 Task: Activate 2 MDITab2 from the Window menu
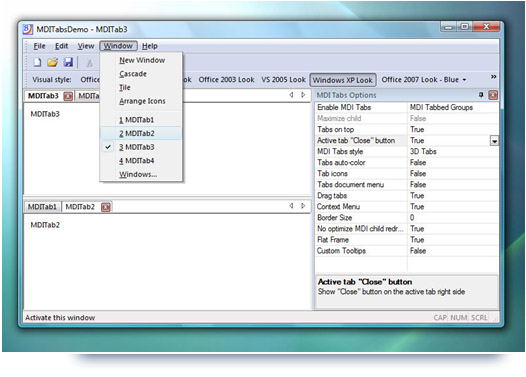tap(141, 133)
